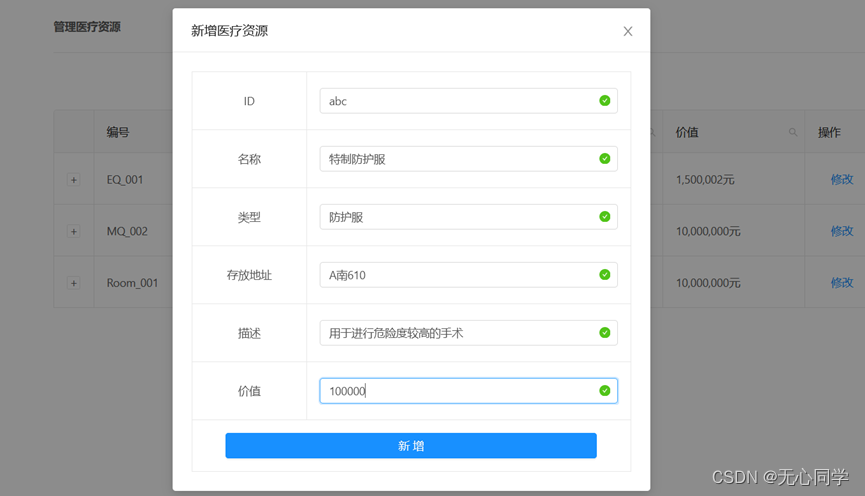This screenshot has height=496, width=865.
Task: Click the 价值 input with 100000
Action: tap(468, 391)
